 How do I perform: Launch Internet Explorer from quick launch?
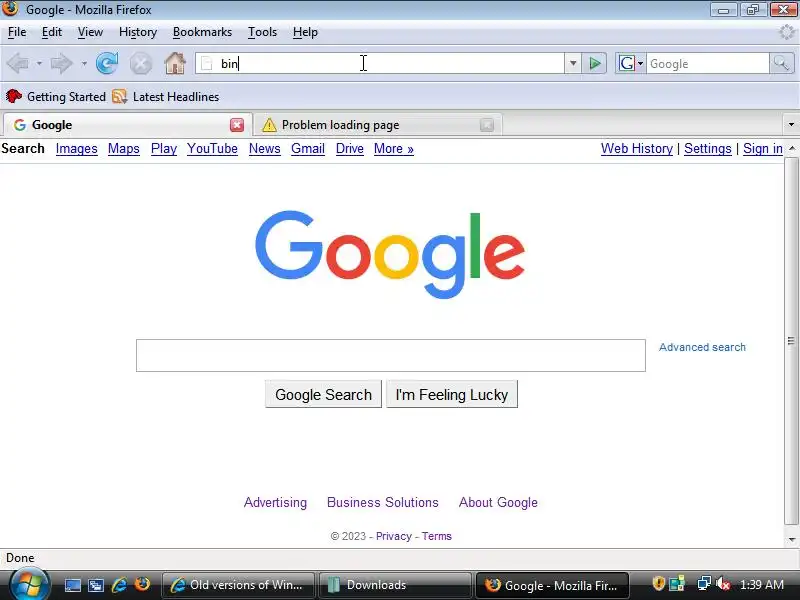click(x=119, y=585)
